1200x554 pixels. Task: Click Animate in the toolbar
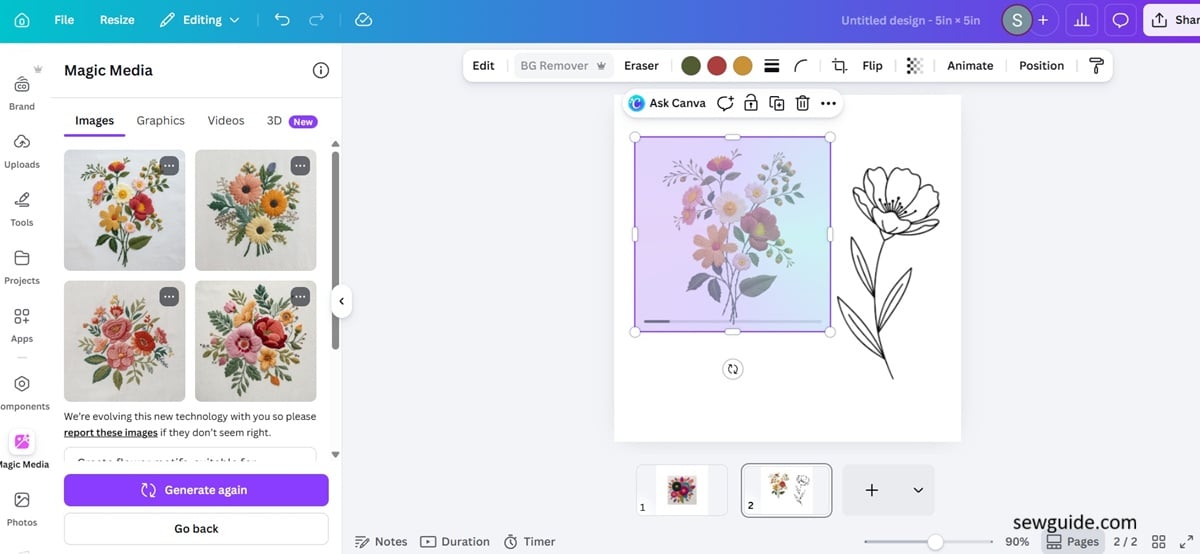tap(970, 66)
